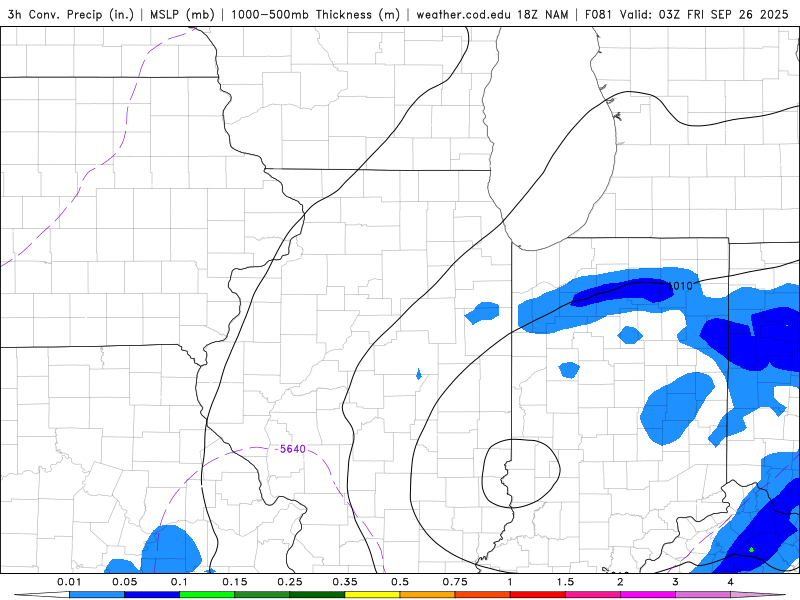Click the 0.01 legend value
This screenshot has width=800, height=600.
coord(69,582)
